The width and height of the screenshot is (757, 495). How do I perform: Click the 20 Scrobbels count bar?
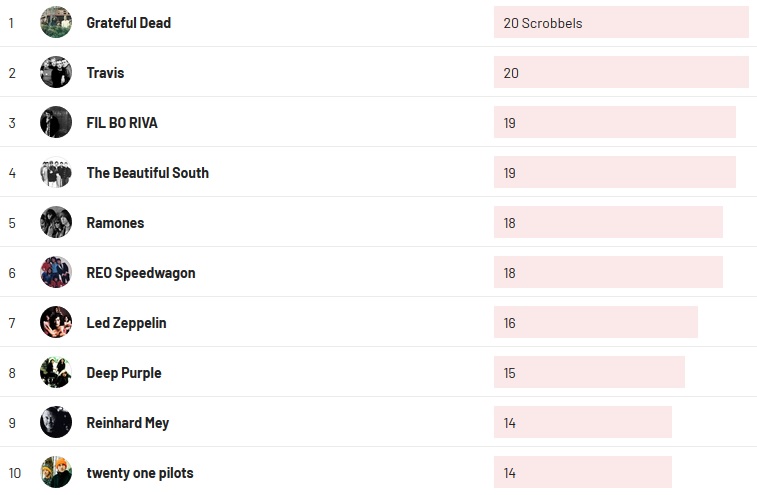[620, 22]
